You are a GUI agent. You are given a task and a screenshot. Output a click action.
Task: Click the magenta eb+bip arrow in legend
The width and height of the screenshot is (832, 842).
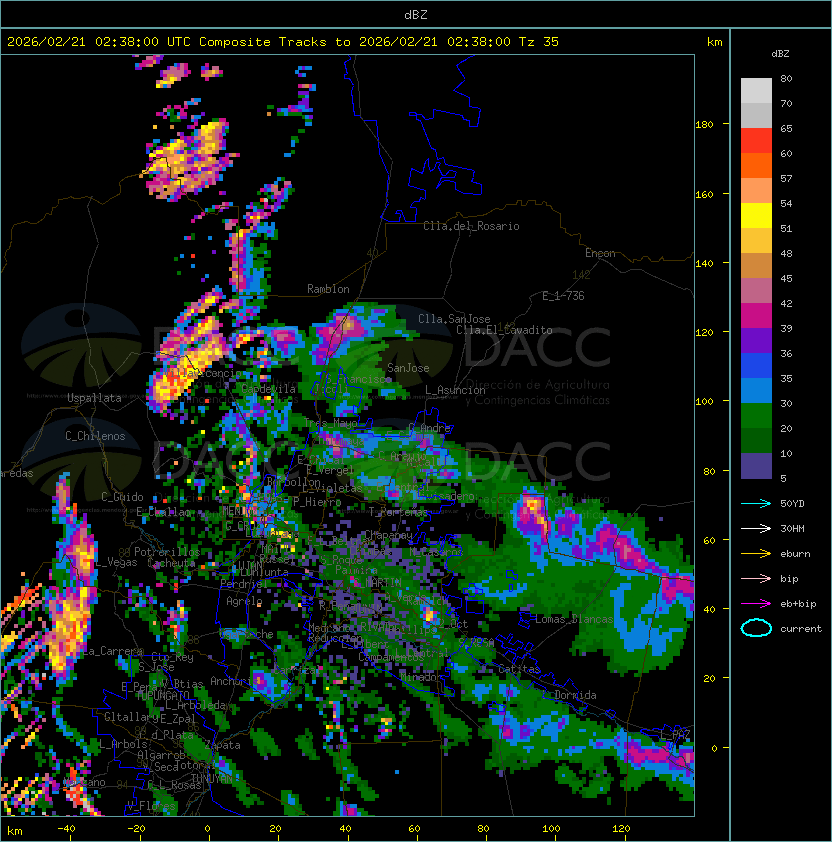tap(756, 604)
